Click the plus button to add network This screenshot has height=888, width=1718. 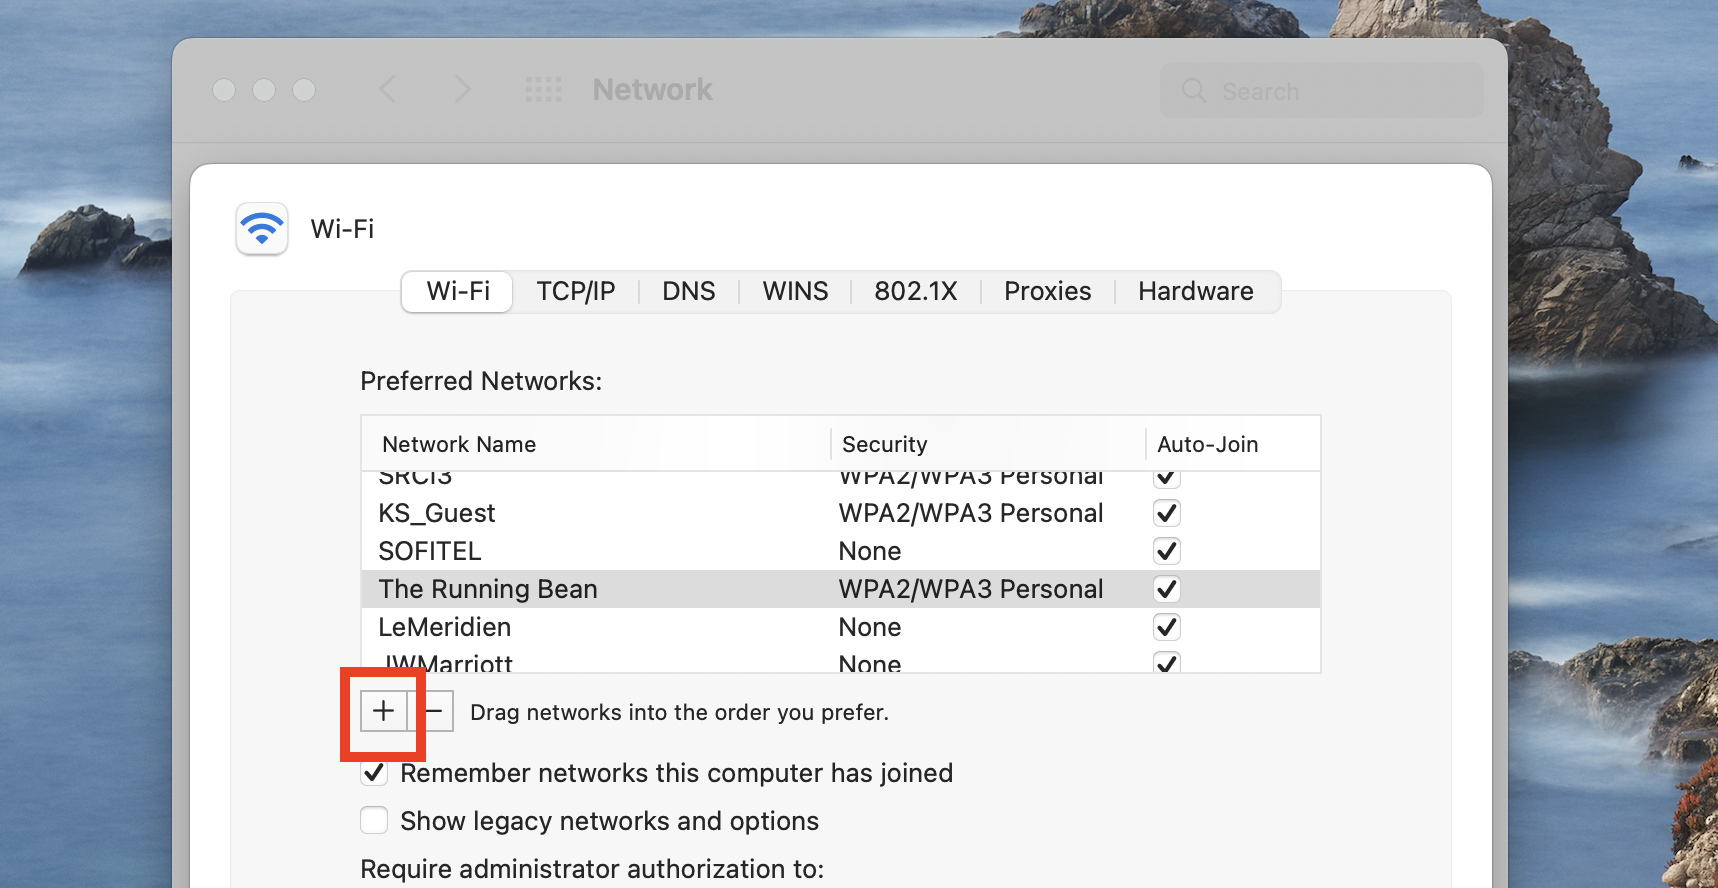(x=384, y=711)
